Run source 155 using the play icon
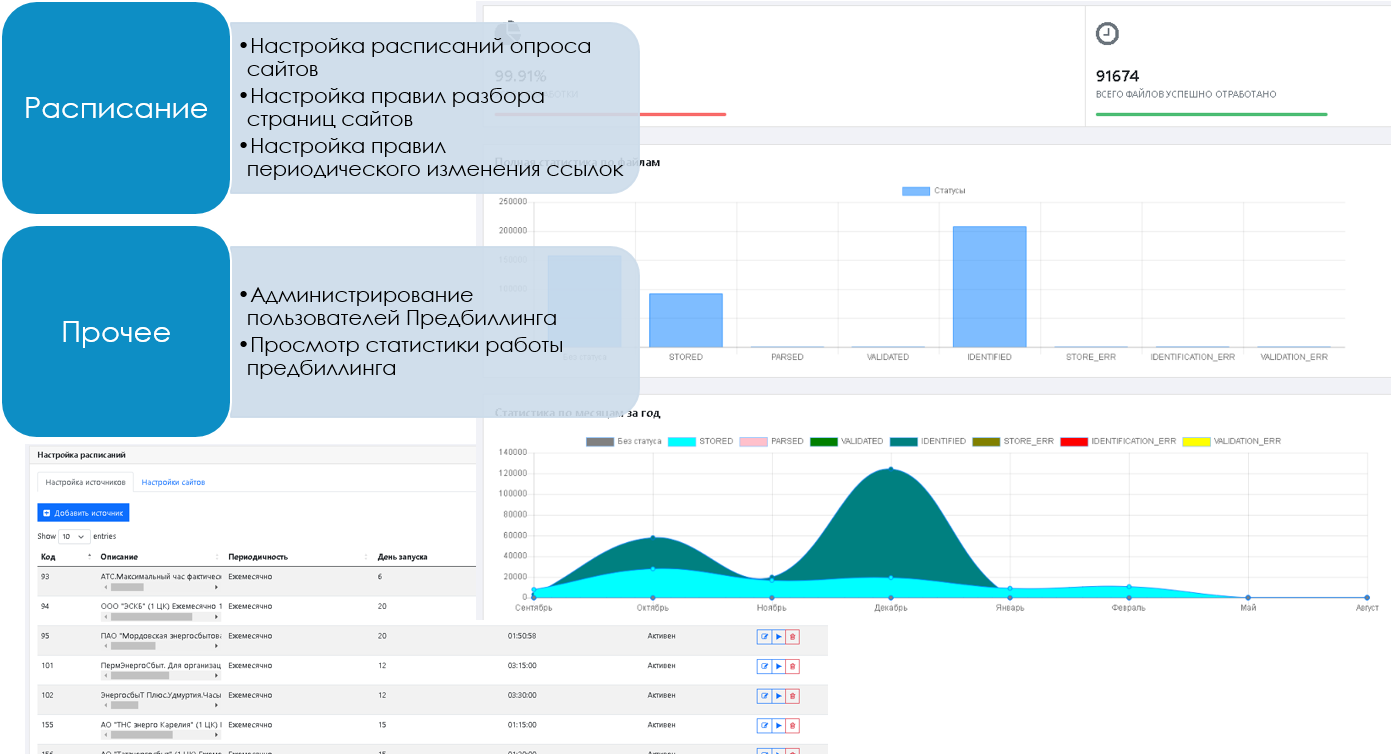 pos(779,725)
